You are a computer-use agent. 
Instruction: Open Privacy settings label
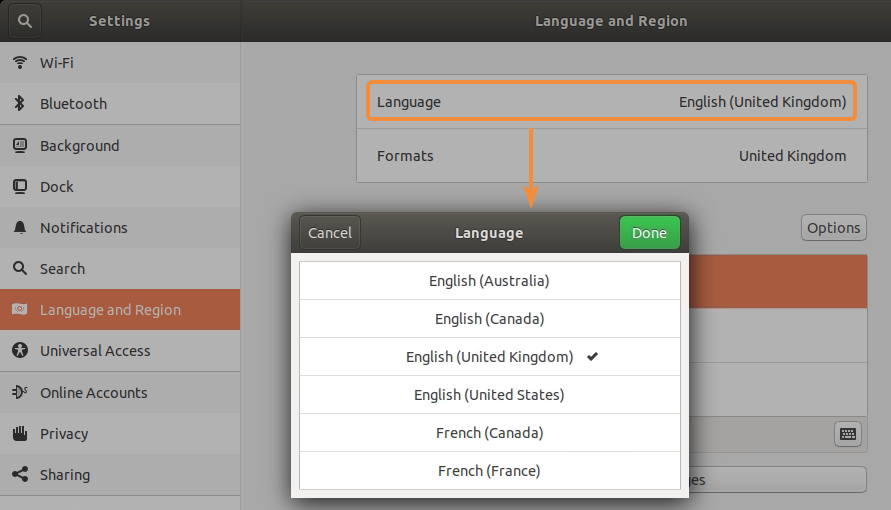pos(64,433)
